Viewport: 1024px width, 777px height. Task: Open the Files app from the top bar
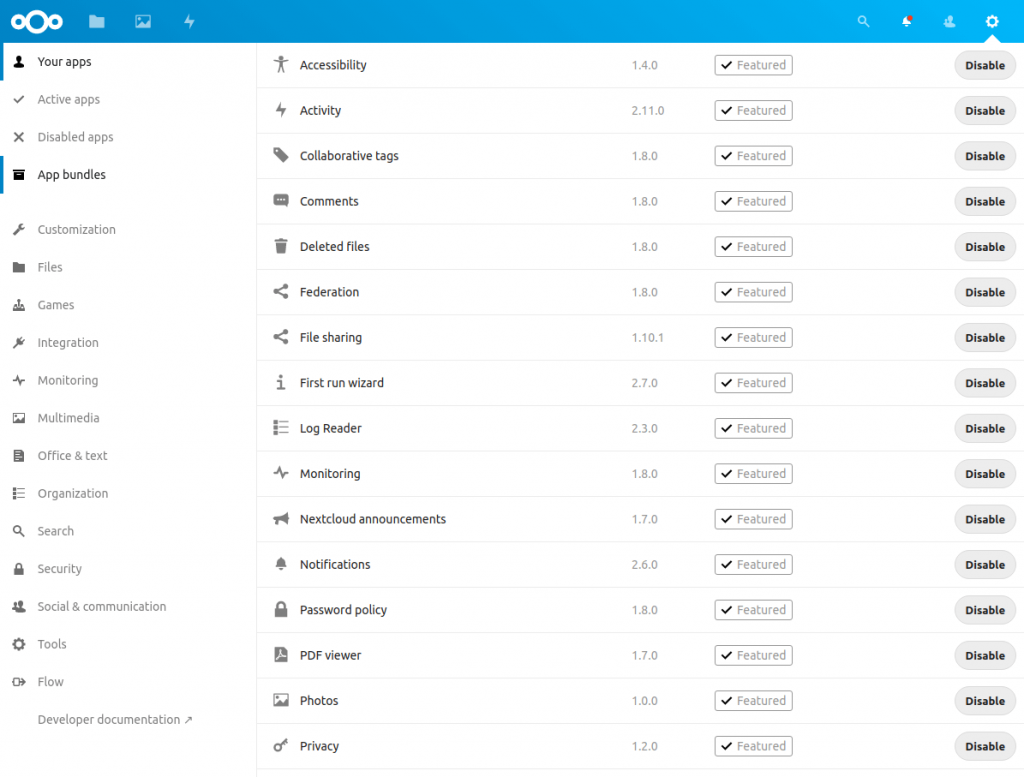96,21
